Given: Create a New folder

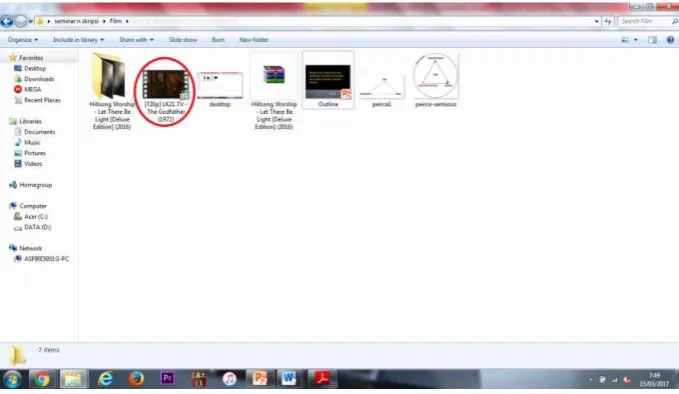Looking at the screenshot, I should pyautogui.click(x=254, y=39).
